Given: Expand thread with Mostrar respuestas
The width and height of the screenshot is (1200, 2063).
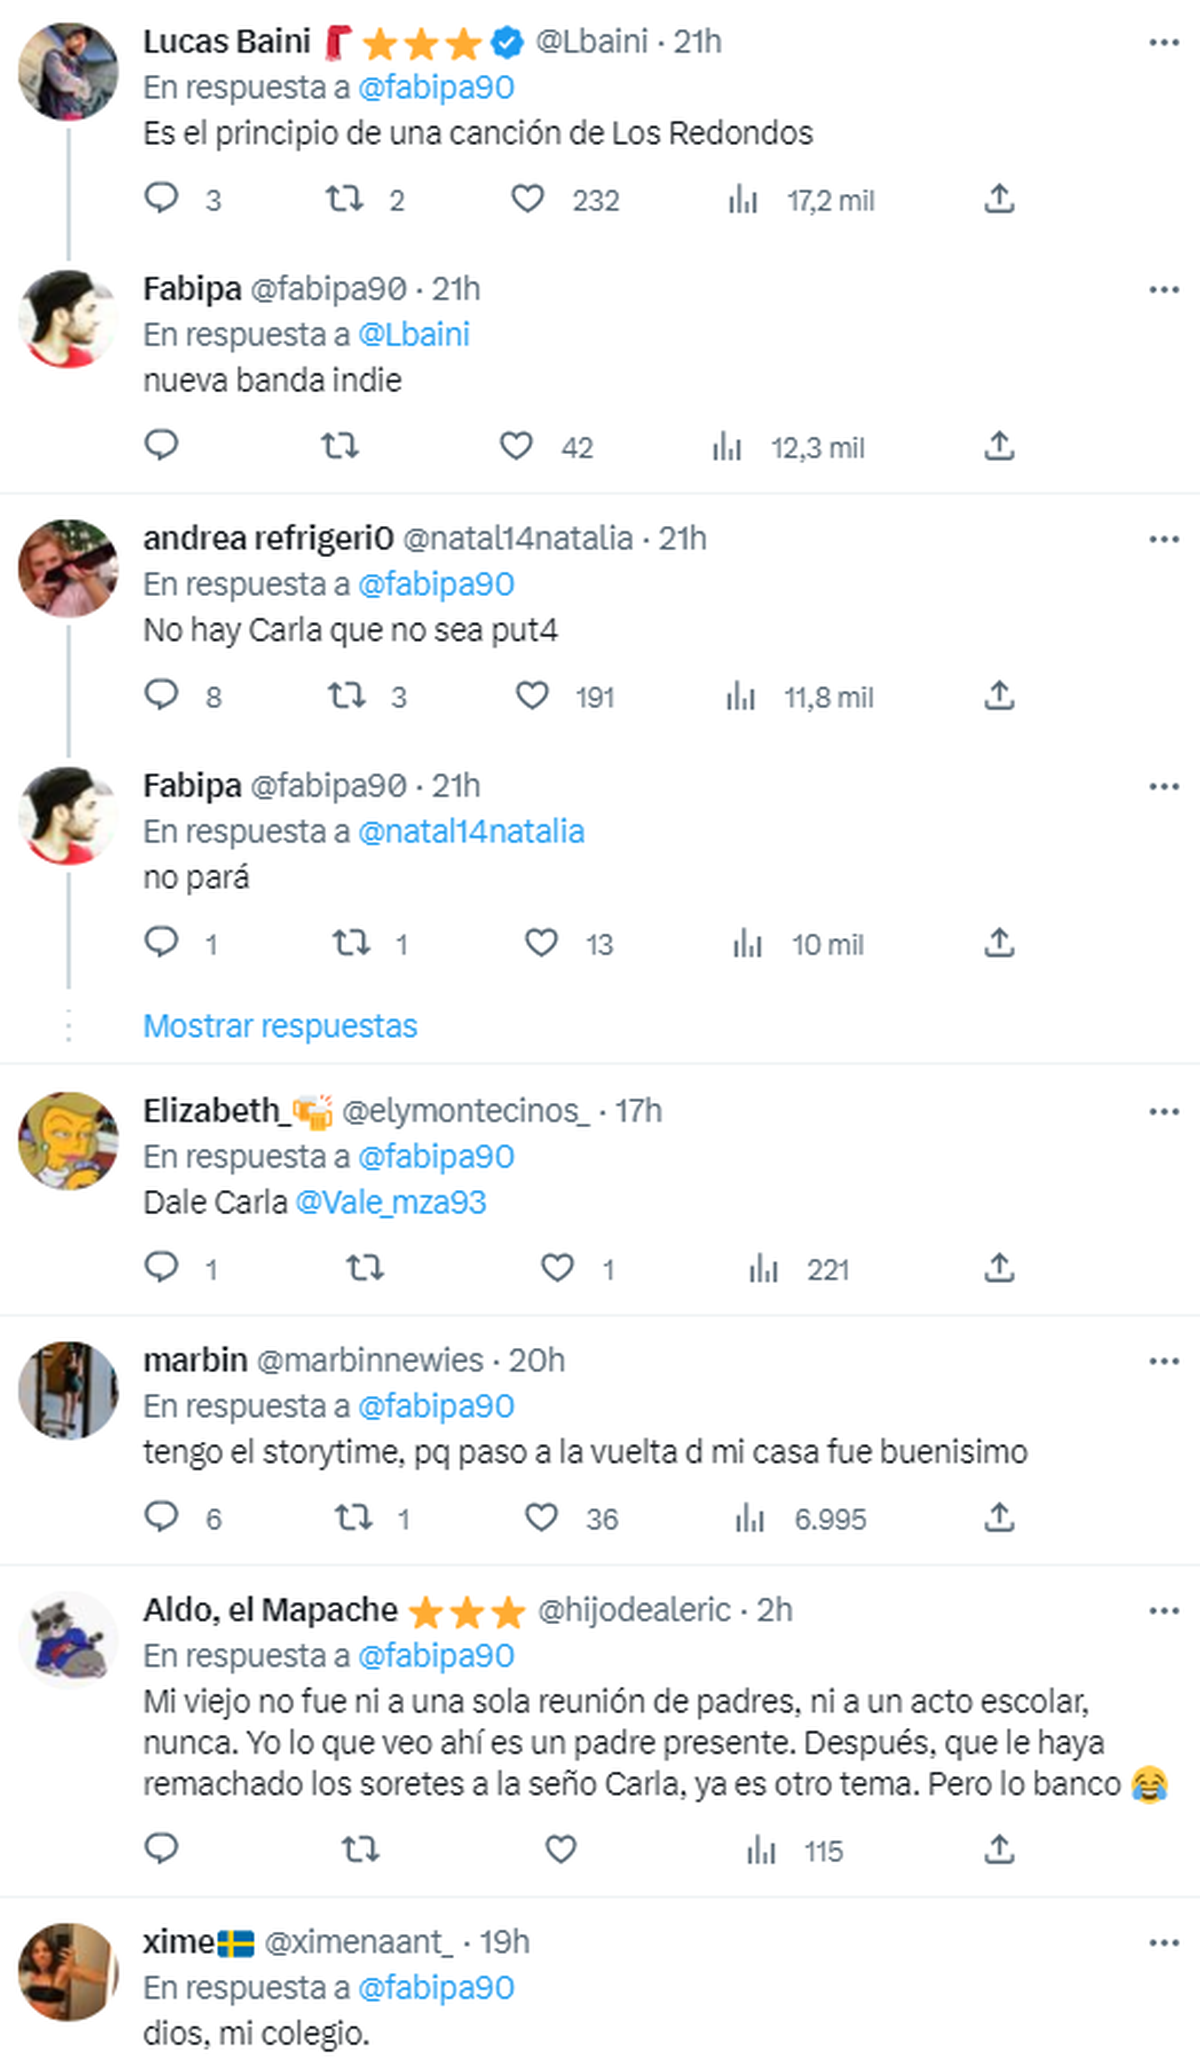Looking at the screenshot, I should [x=280, y=1026].
